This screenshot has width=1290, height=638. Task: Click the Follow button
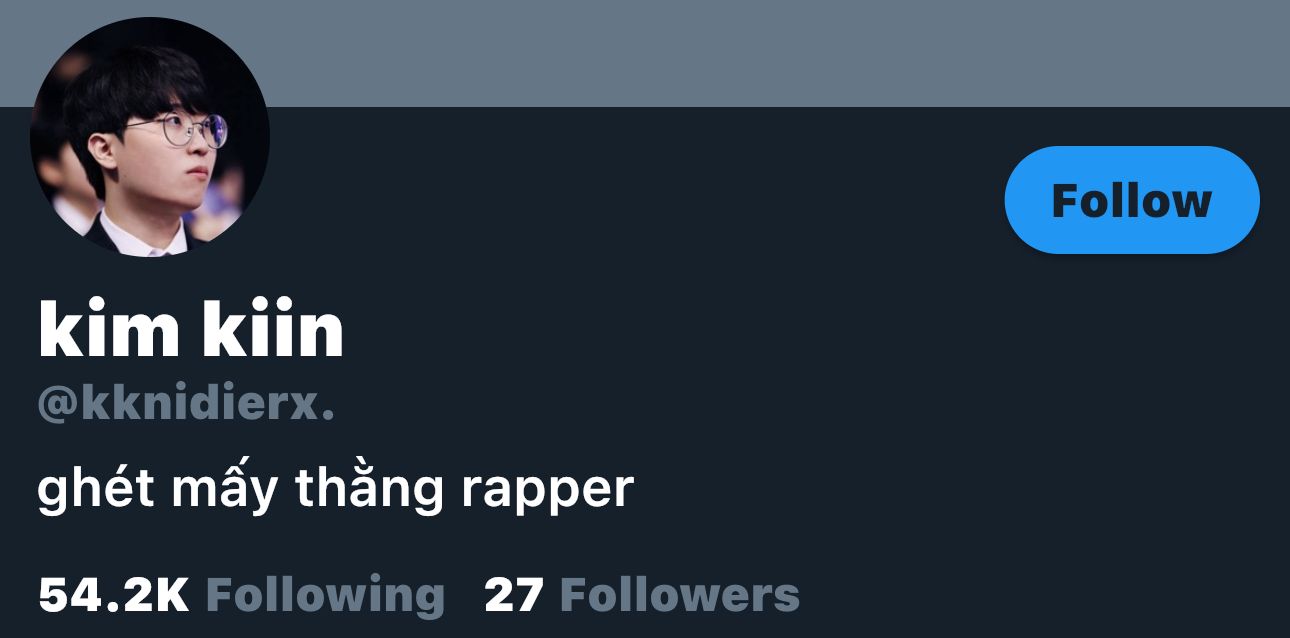1132,200
